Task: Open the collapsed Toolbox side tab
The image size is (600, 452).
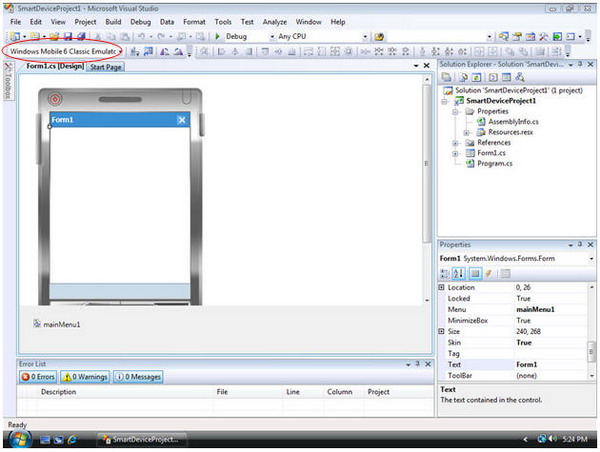Action: 8,80
